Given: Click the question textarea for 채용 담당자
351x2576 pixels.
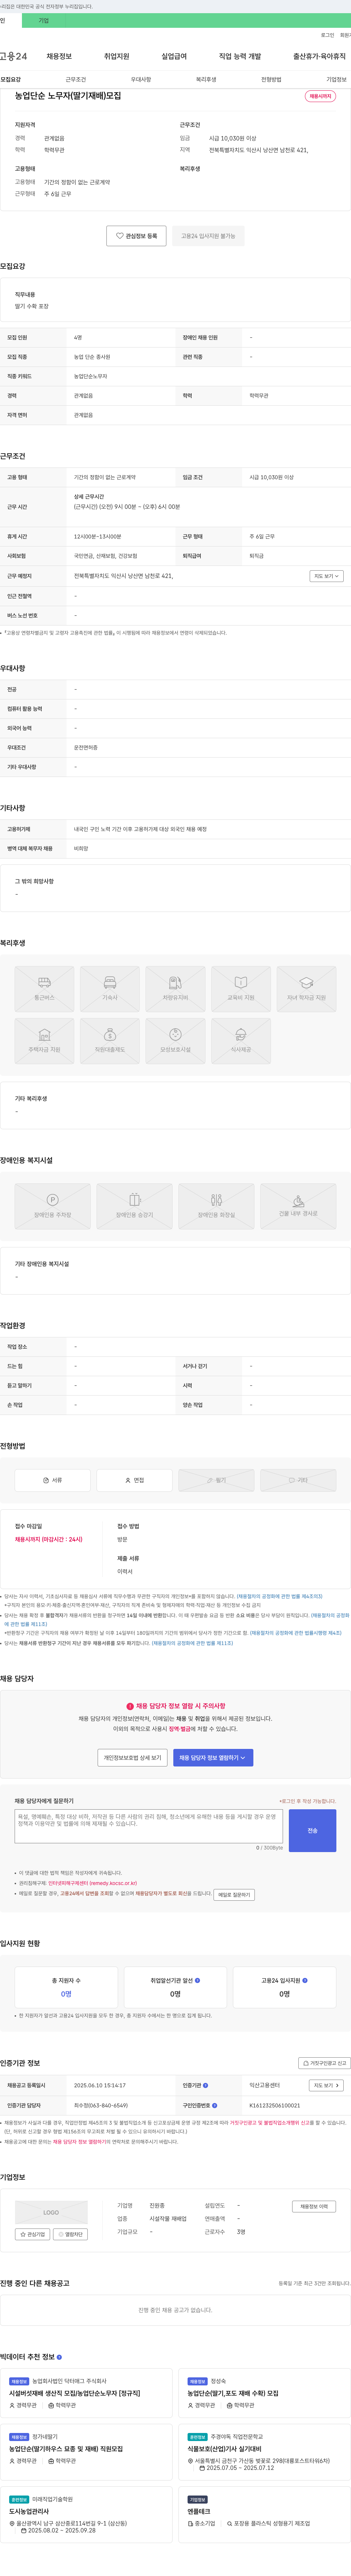Looking at the screenshot, I should [149, 1826].
